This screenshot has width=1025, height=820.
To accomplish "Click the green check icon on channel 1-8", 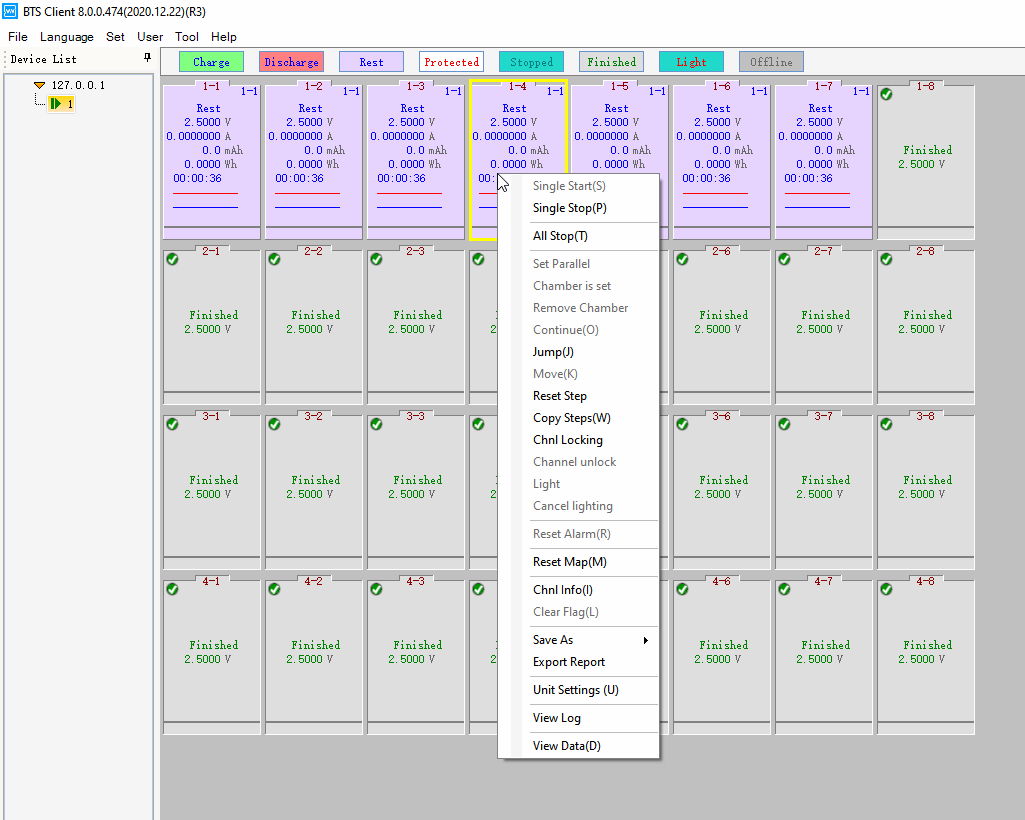I will click(x=886, y=95).
